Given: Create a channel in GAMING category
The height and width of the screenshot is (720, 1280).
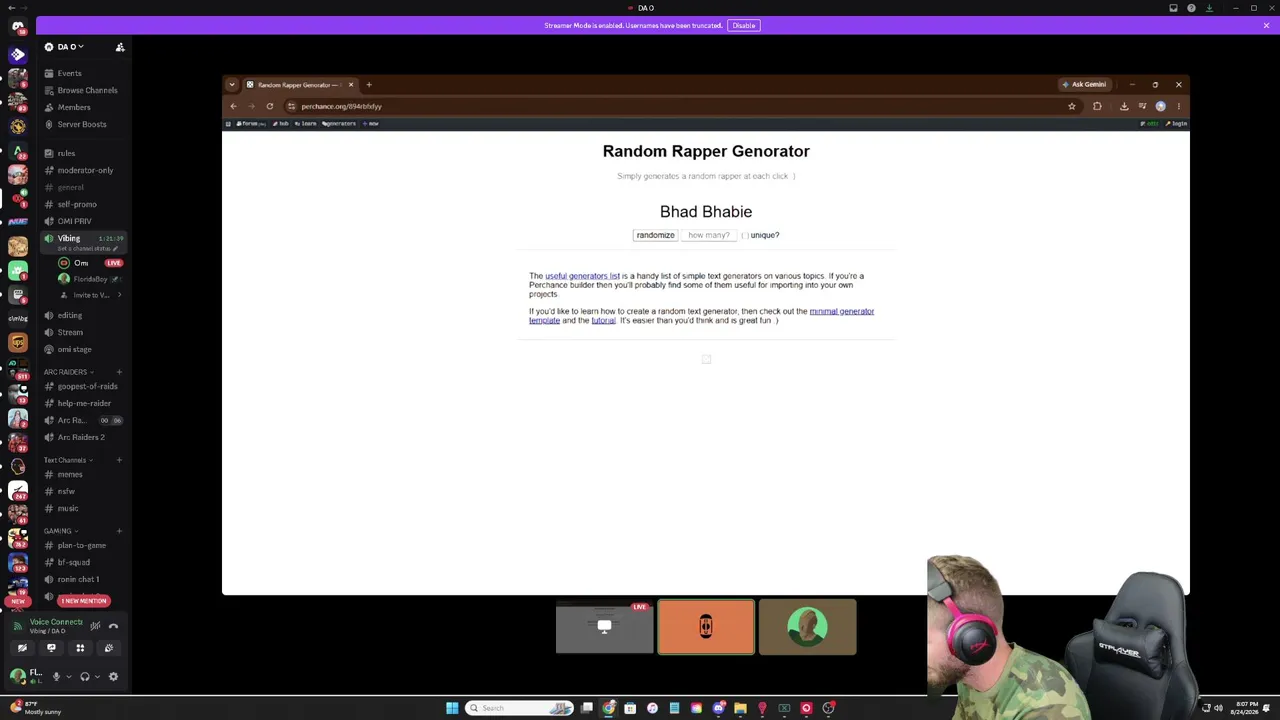Looking at the screenshot, I should [x=119, y=531].
